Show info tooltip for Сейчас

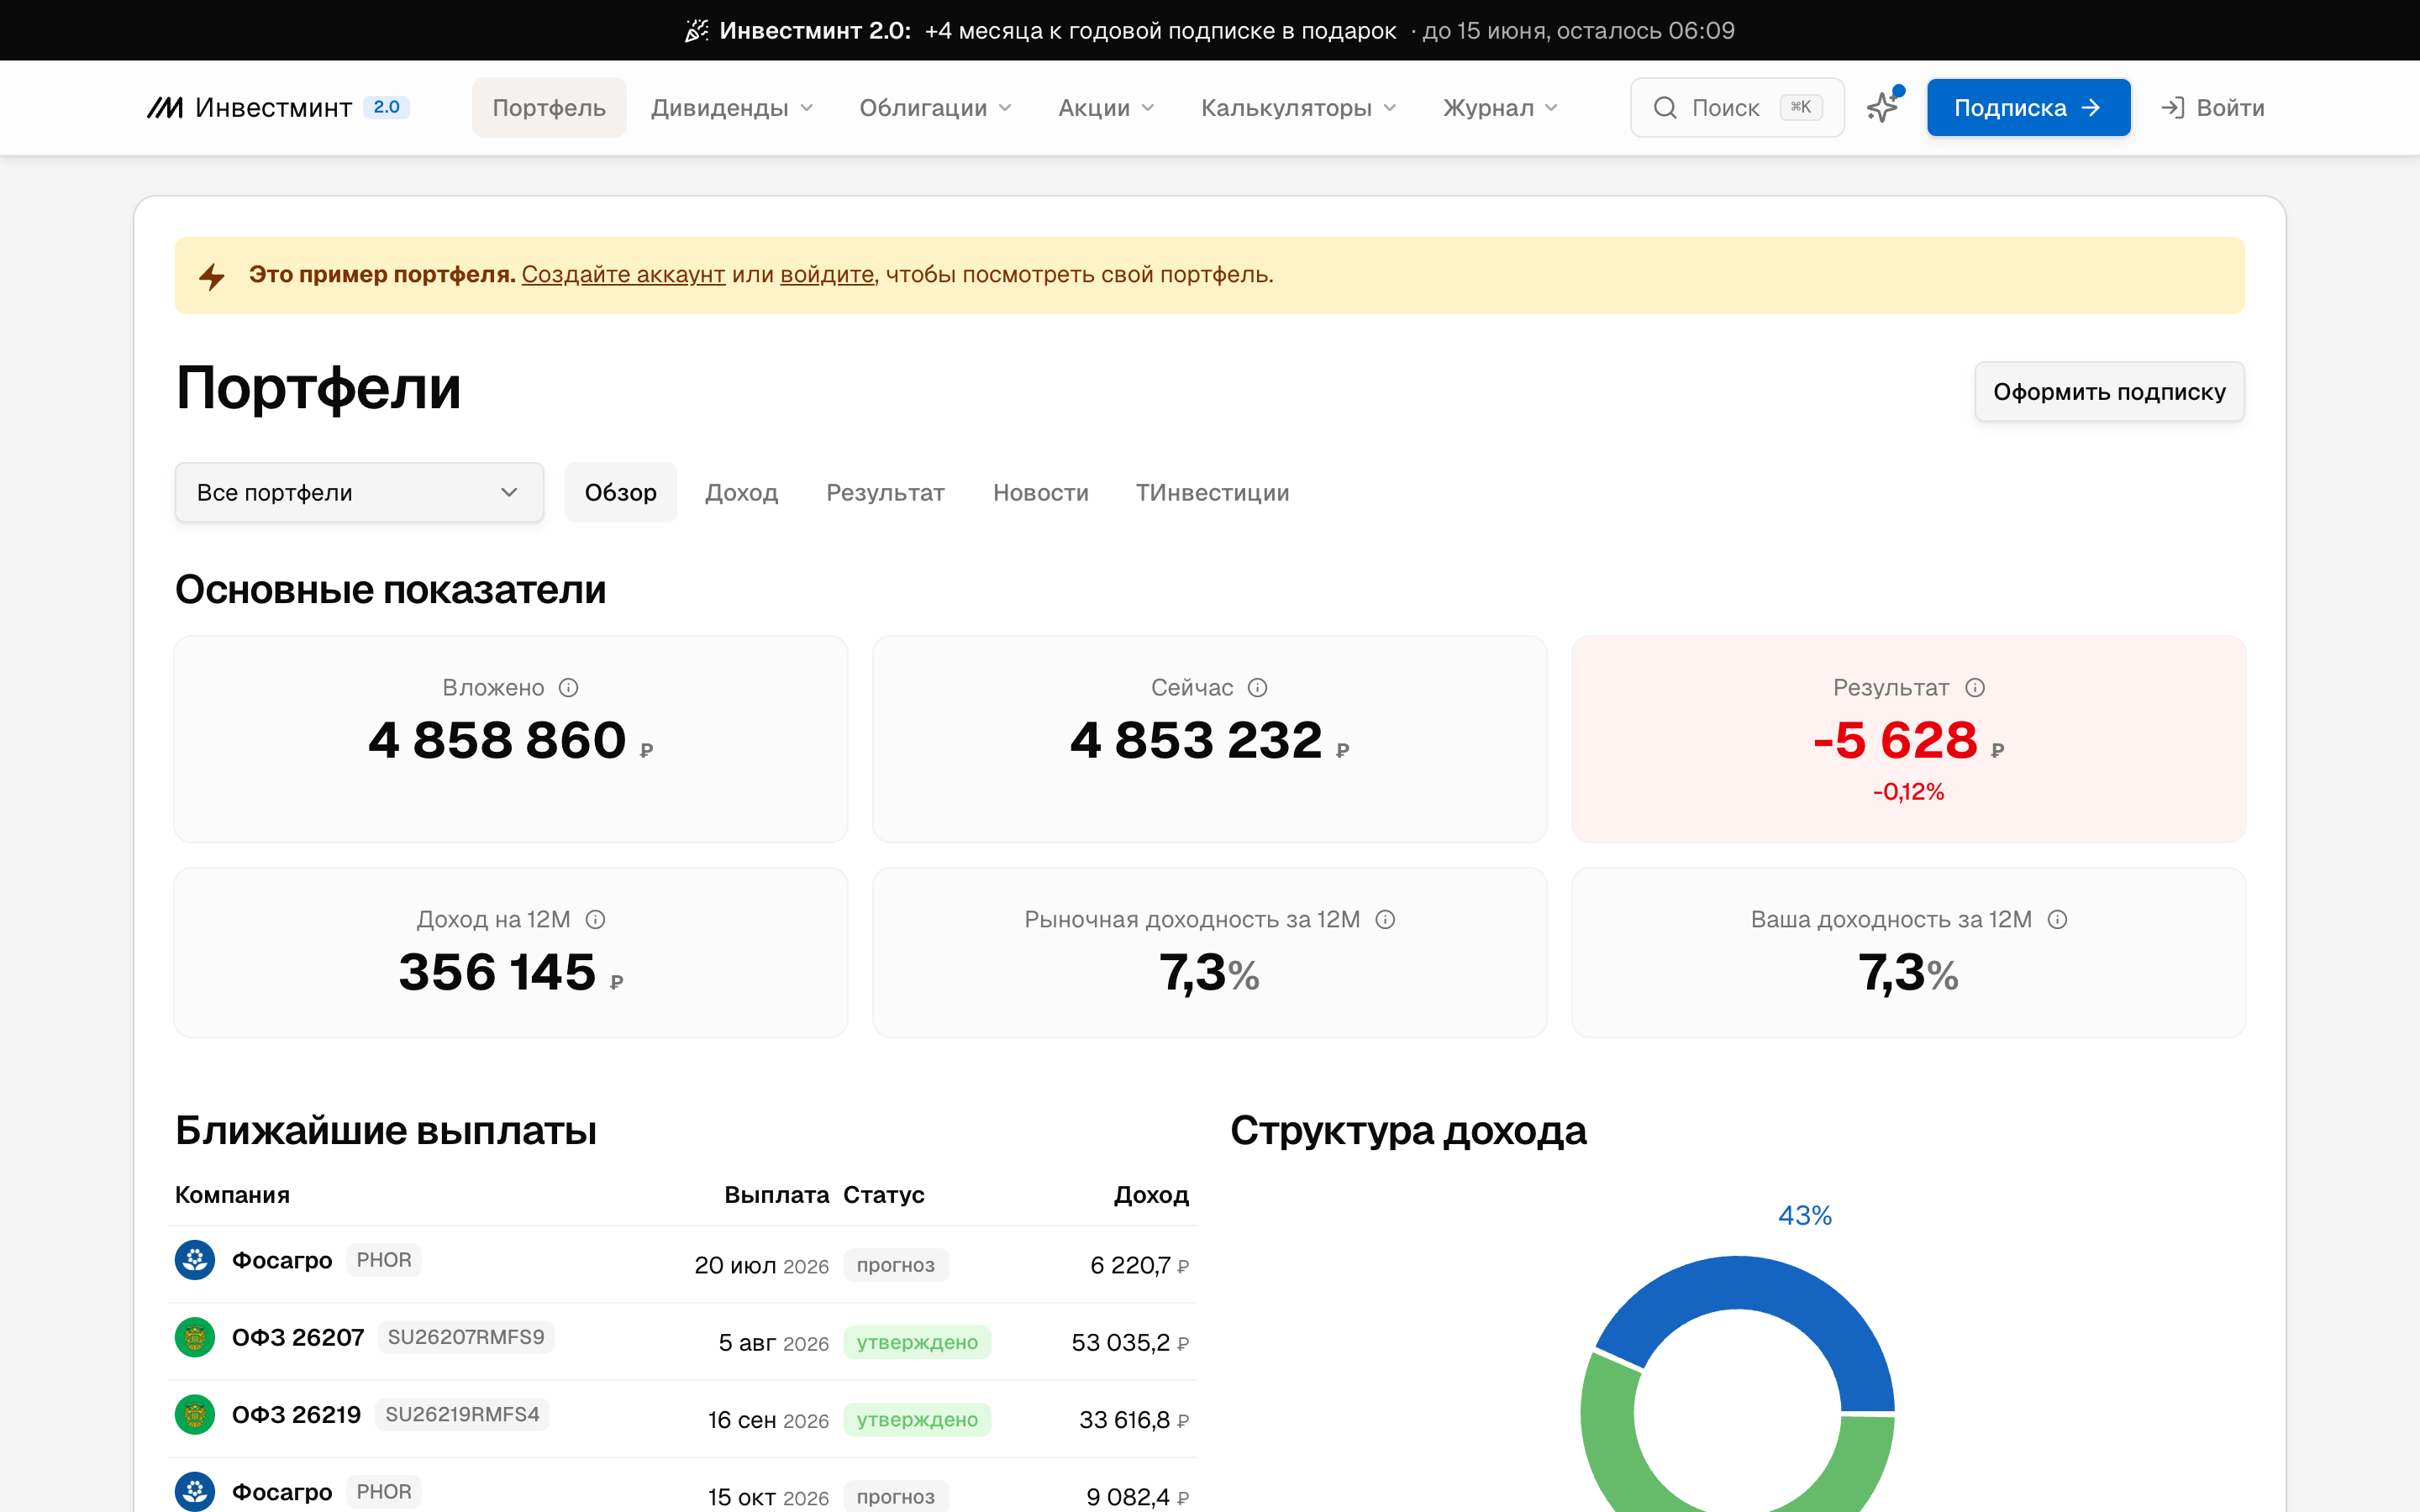[1258, 688]
